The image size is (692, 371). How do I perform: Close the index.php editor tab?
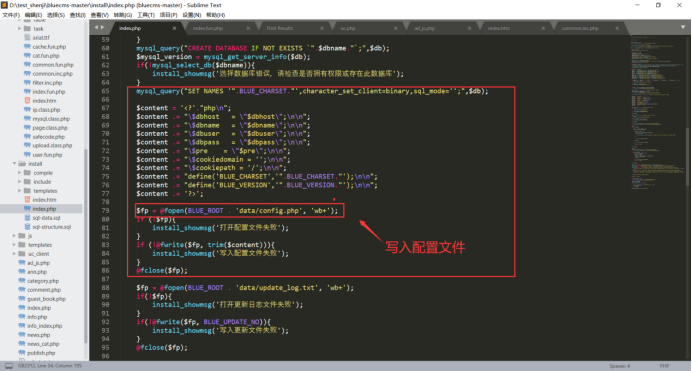pos(174,28)
